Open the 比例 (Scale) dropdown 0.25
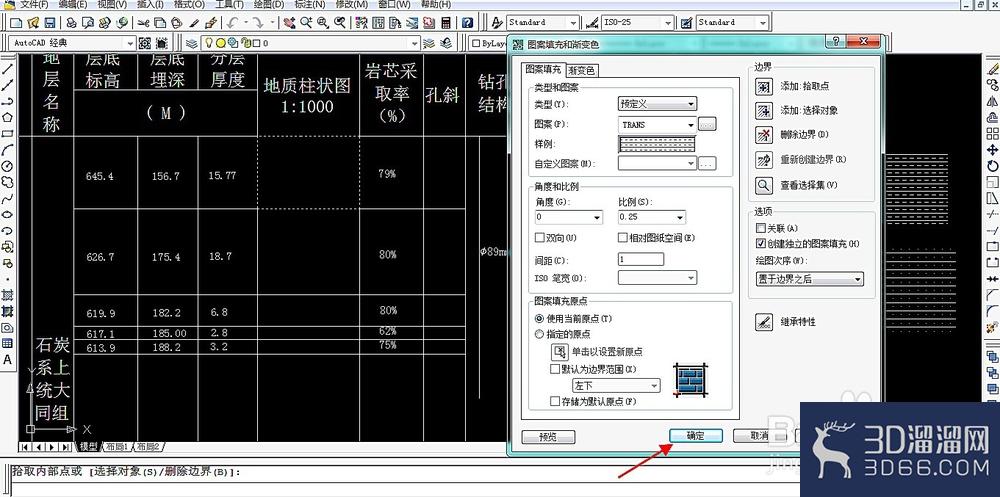Viewport: 1000px width, 497px height. pos(652,218)
